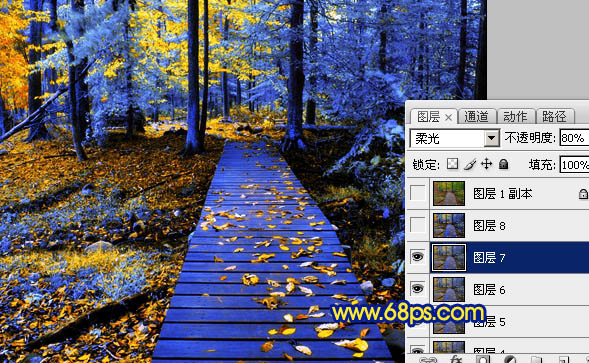The width and height of the screenshot is (589, 363).
Task: Click the lock position move icon
Action: pos(486,164)
